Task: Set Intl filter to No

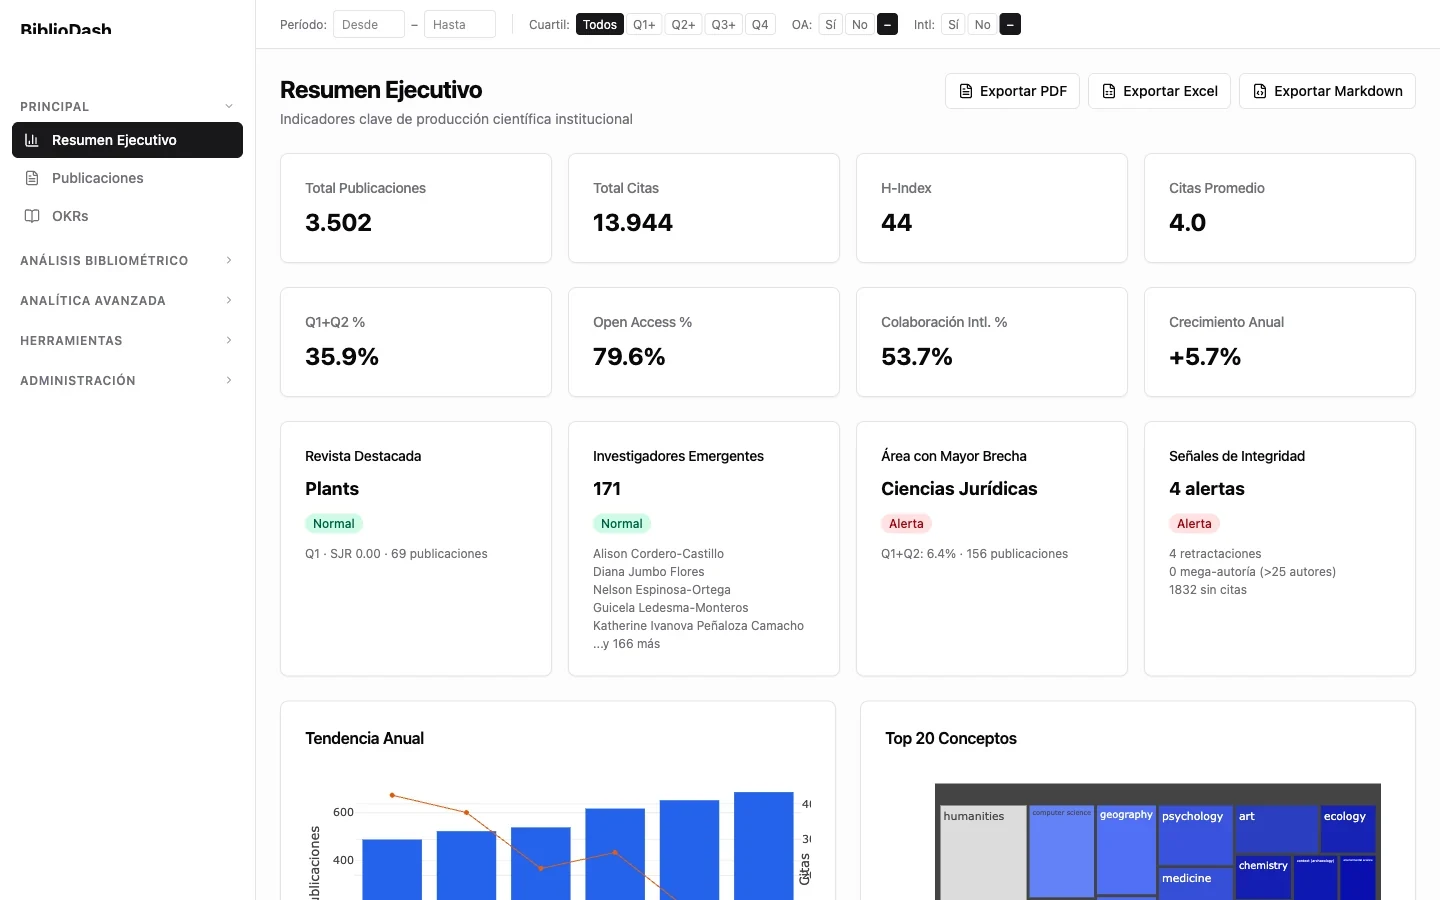Action: click(x=983, y=24)
